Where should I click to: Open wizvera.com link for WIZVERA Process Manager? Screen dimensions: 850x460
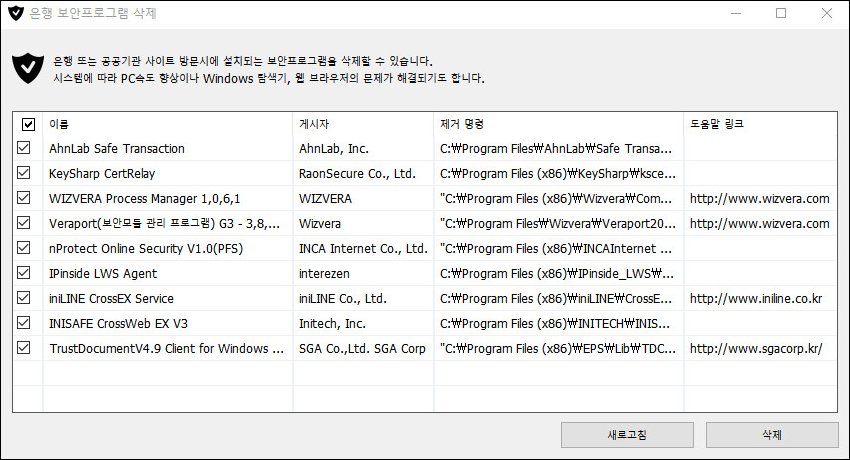point(759,199)
